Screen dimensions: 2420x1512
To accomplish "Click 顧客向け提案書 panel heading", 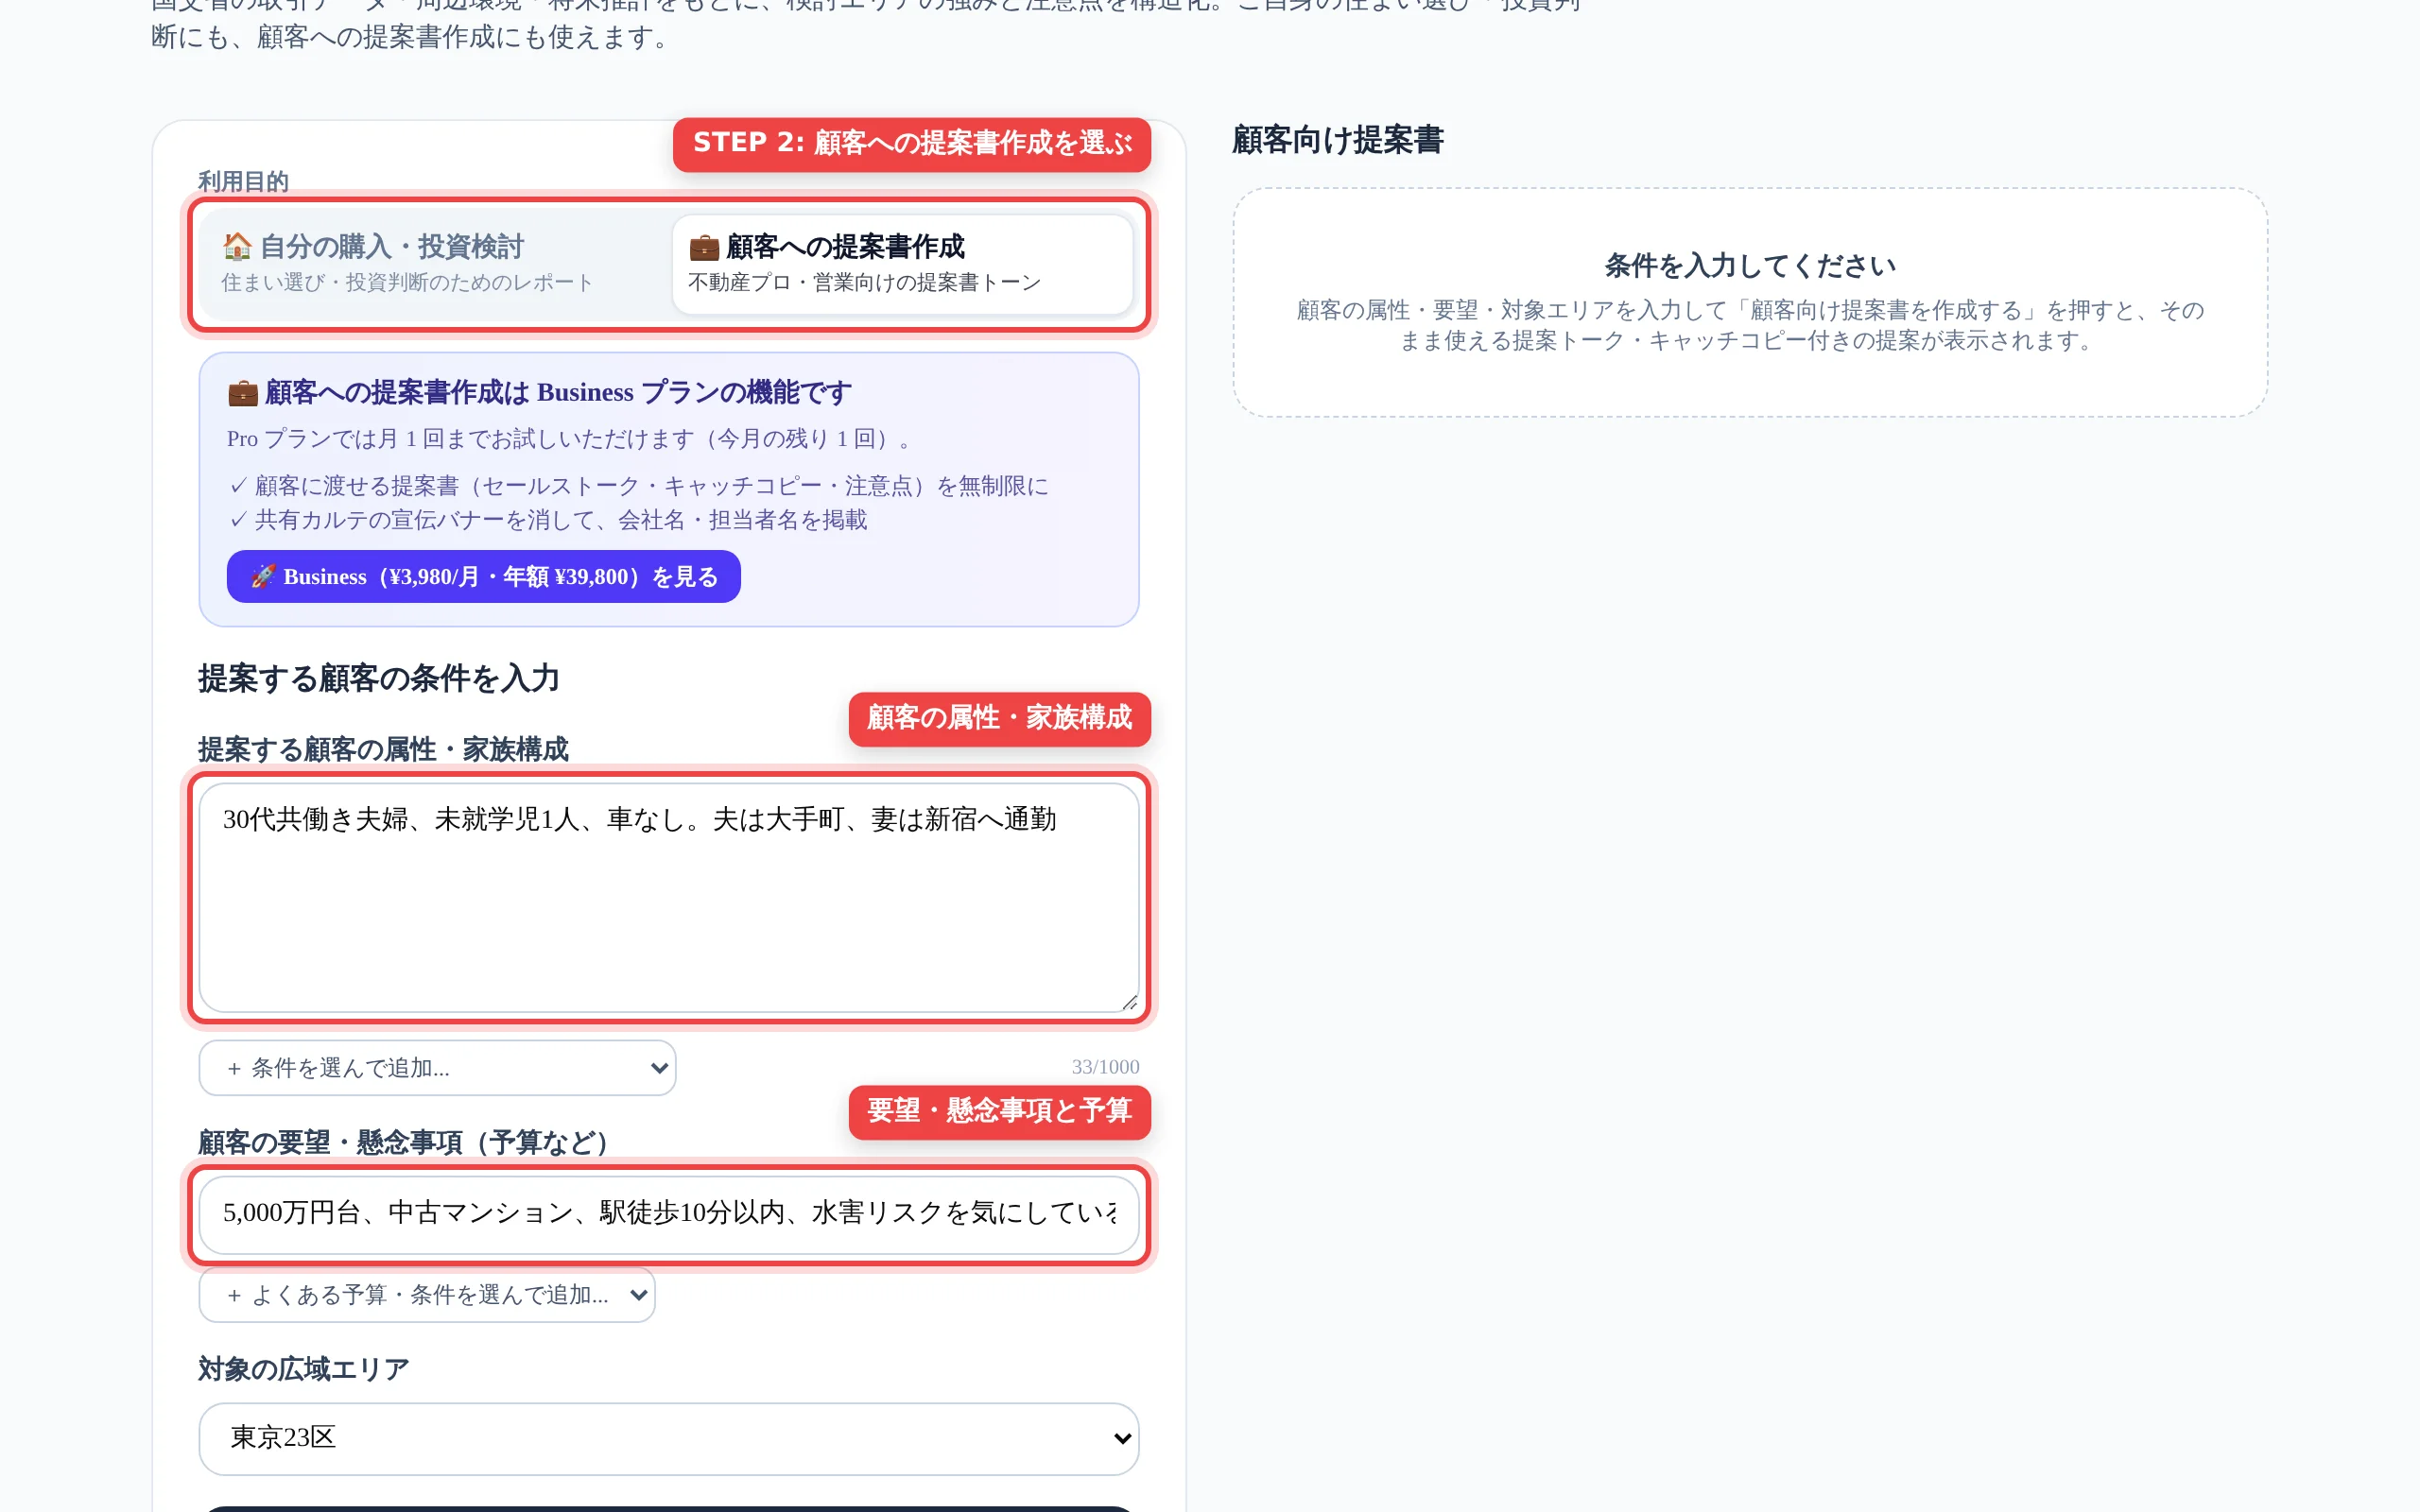I will tap(1337, 140).
